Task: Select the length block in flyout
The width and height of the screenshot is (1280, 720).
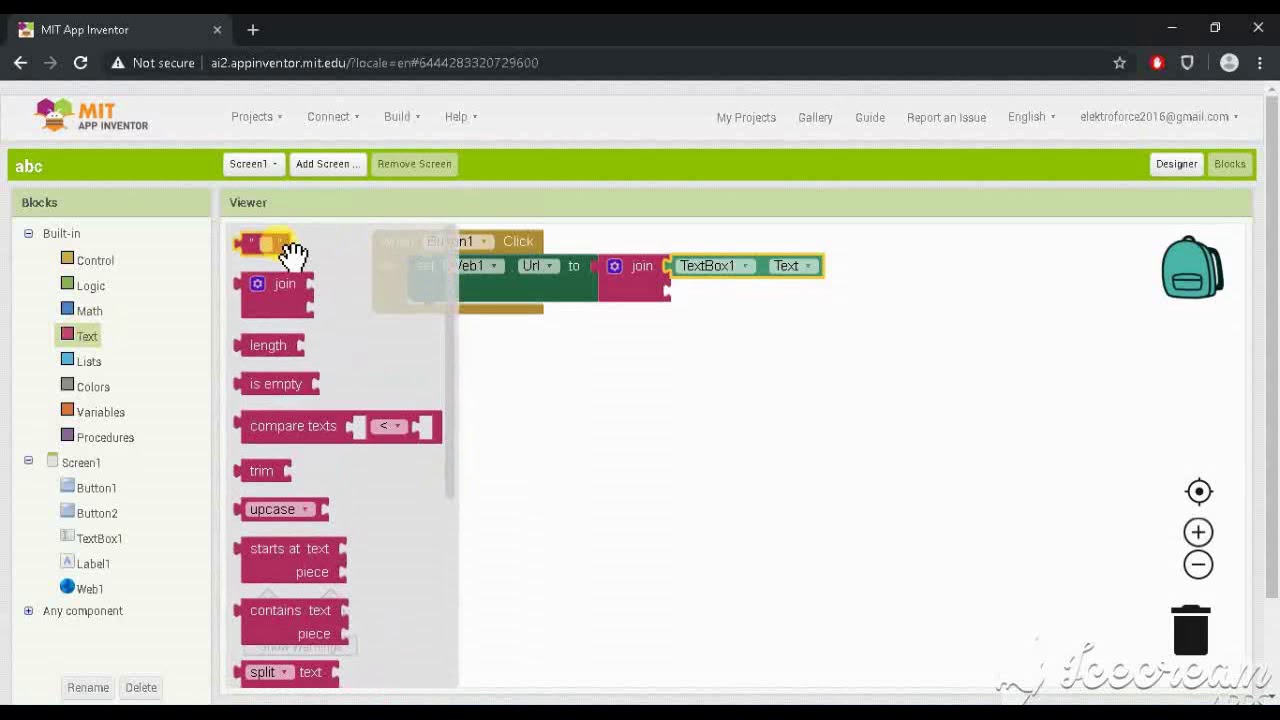Action: click(270, 345)
